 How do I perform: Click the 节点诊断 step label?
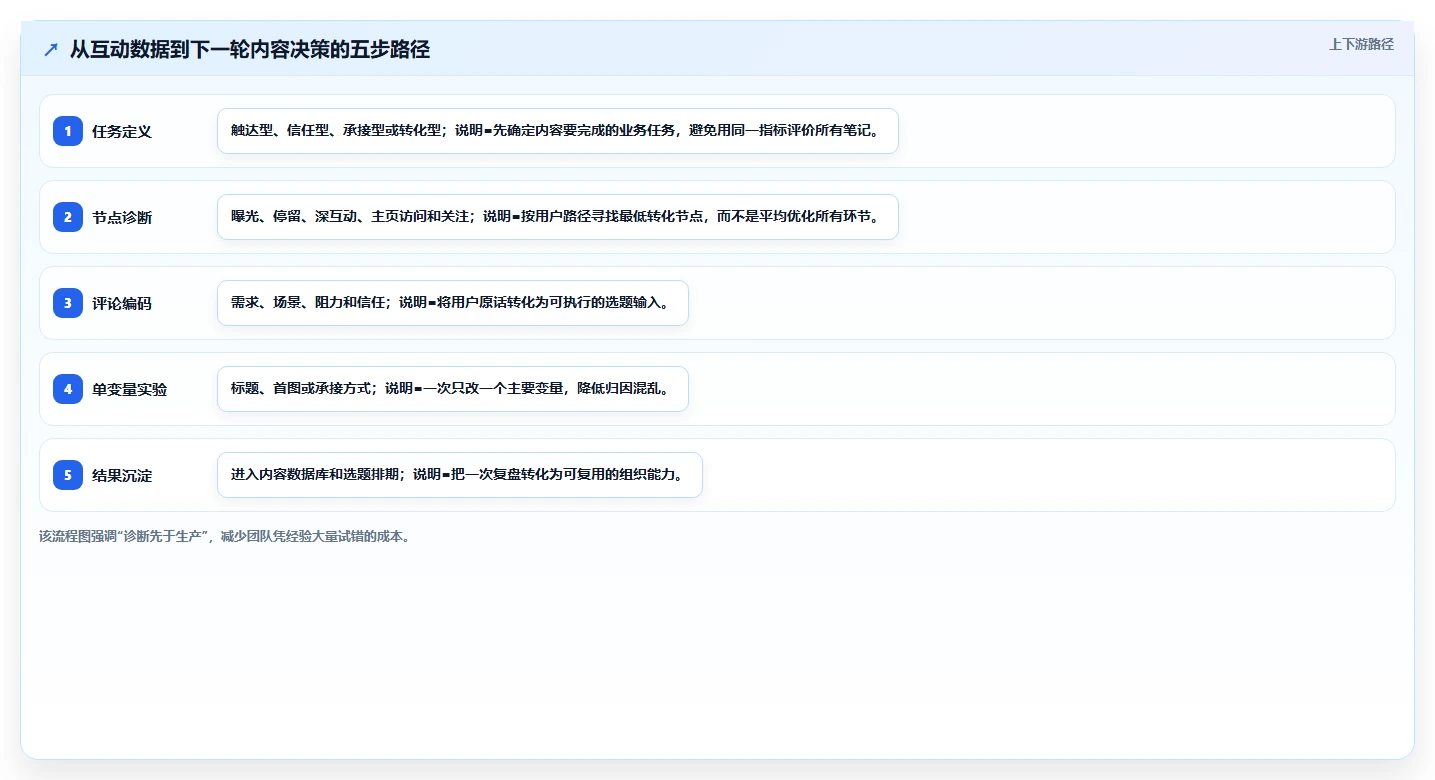(122, 218)
